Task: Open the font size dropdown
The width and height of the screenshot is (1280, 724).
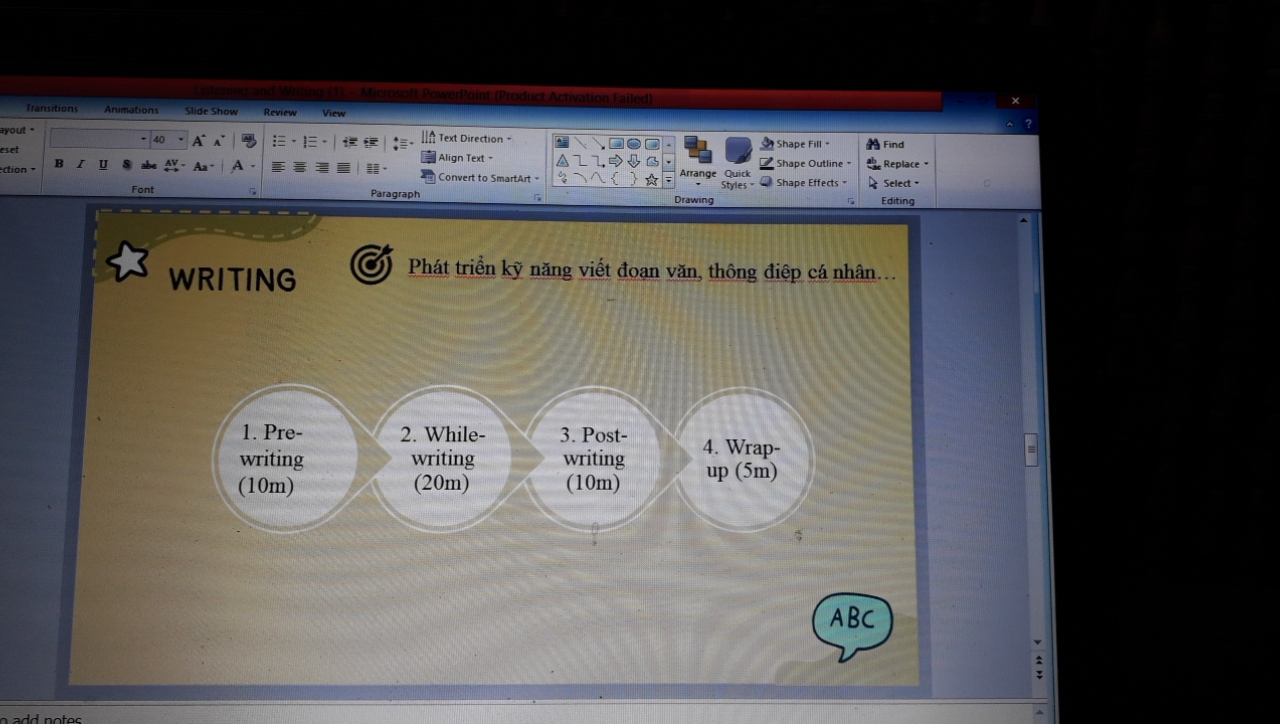Action: coord(181,140)
